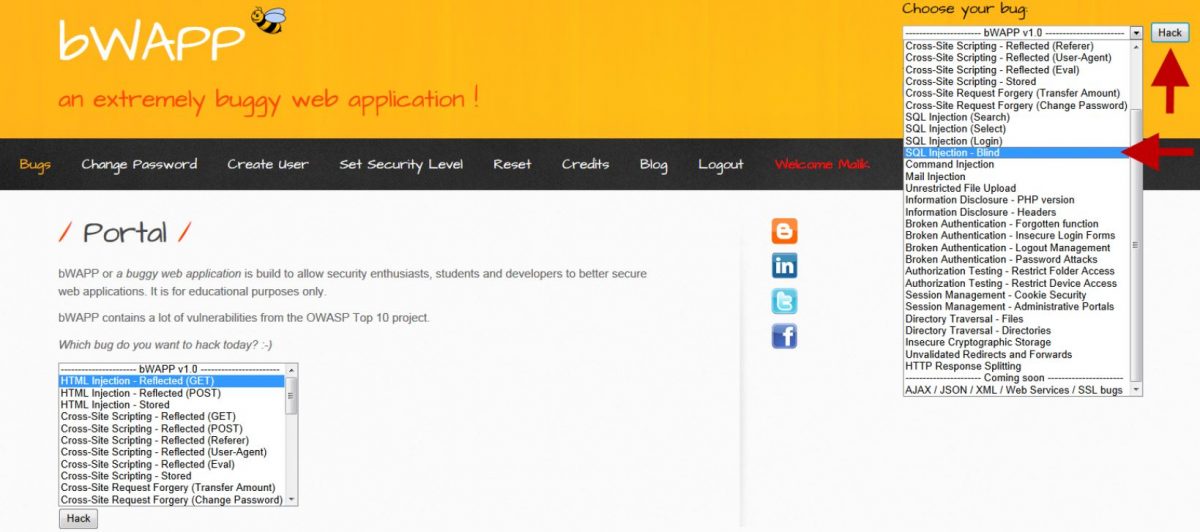Choose SQL Injection (Login) in dropdown
Viewport: 1200px width, 532px height.
point(1015,141)
